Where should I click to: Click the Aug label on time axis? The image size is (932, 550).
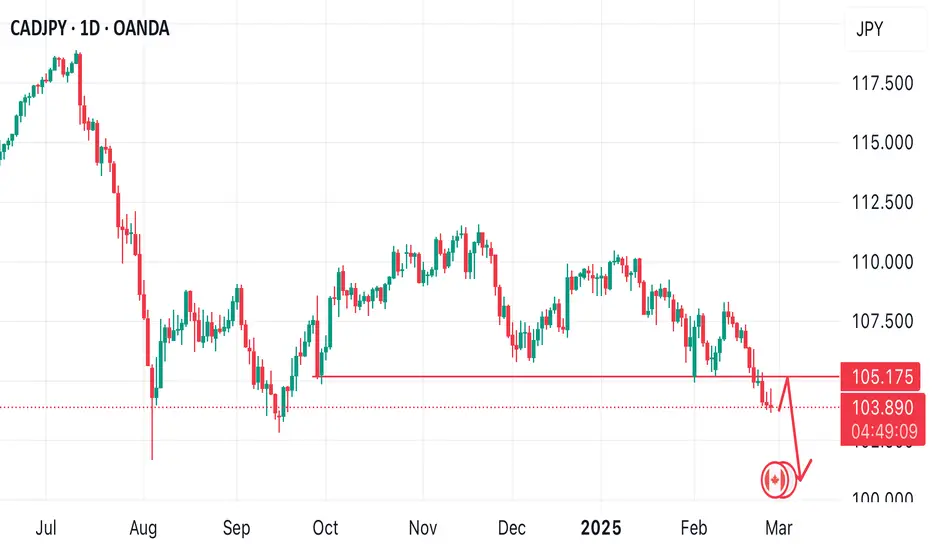(x=143, y=528)
